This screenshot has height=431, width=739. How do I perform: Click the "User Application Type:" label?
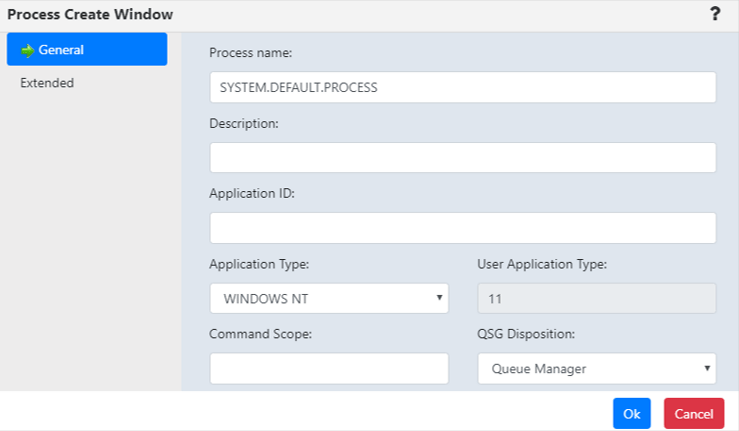click(x=543, y=265)
